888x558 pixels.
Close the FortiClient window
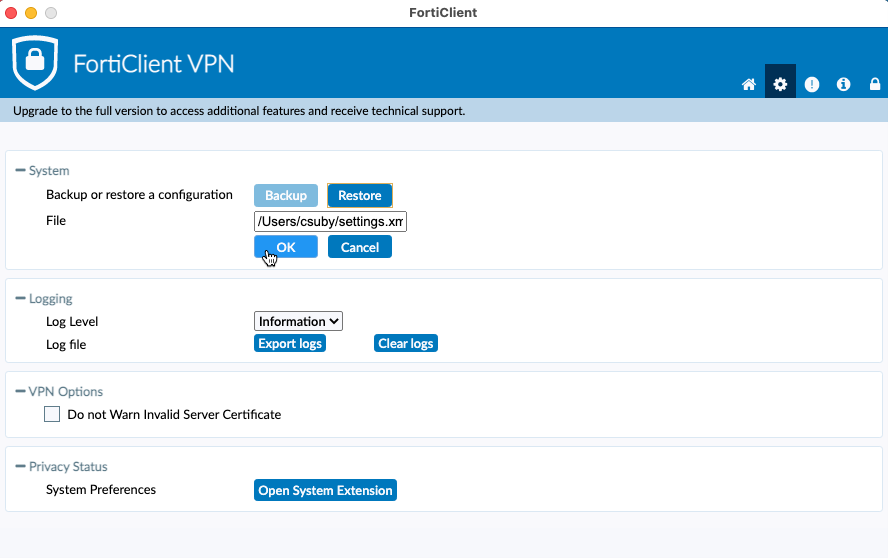[11, 12]
